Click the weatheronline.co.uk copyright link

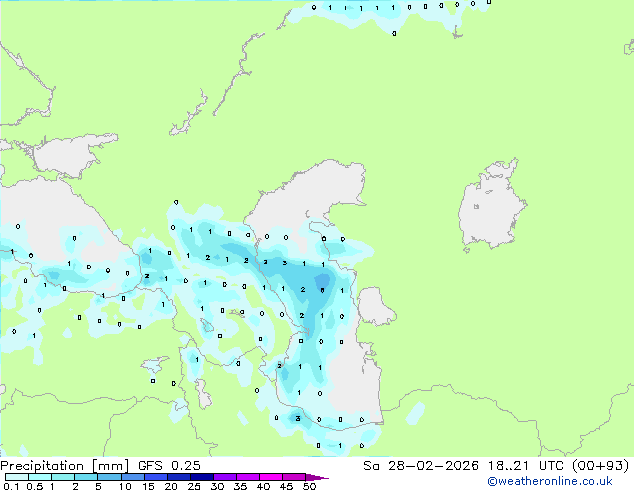click(x=550, y=481)
